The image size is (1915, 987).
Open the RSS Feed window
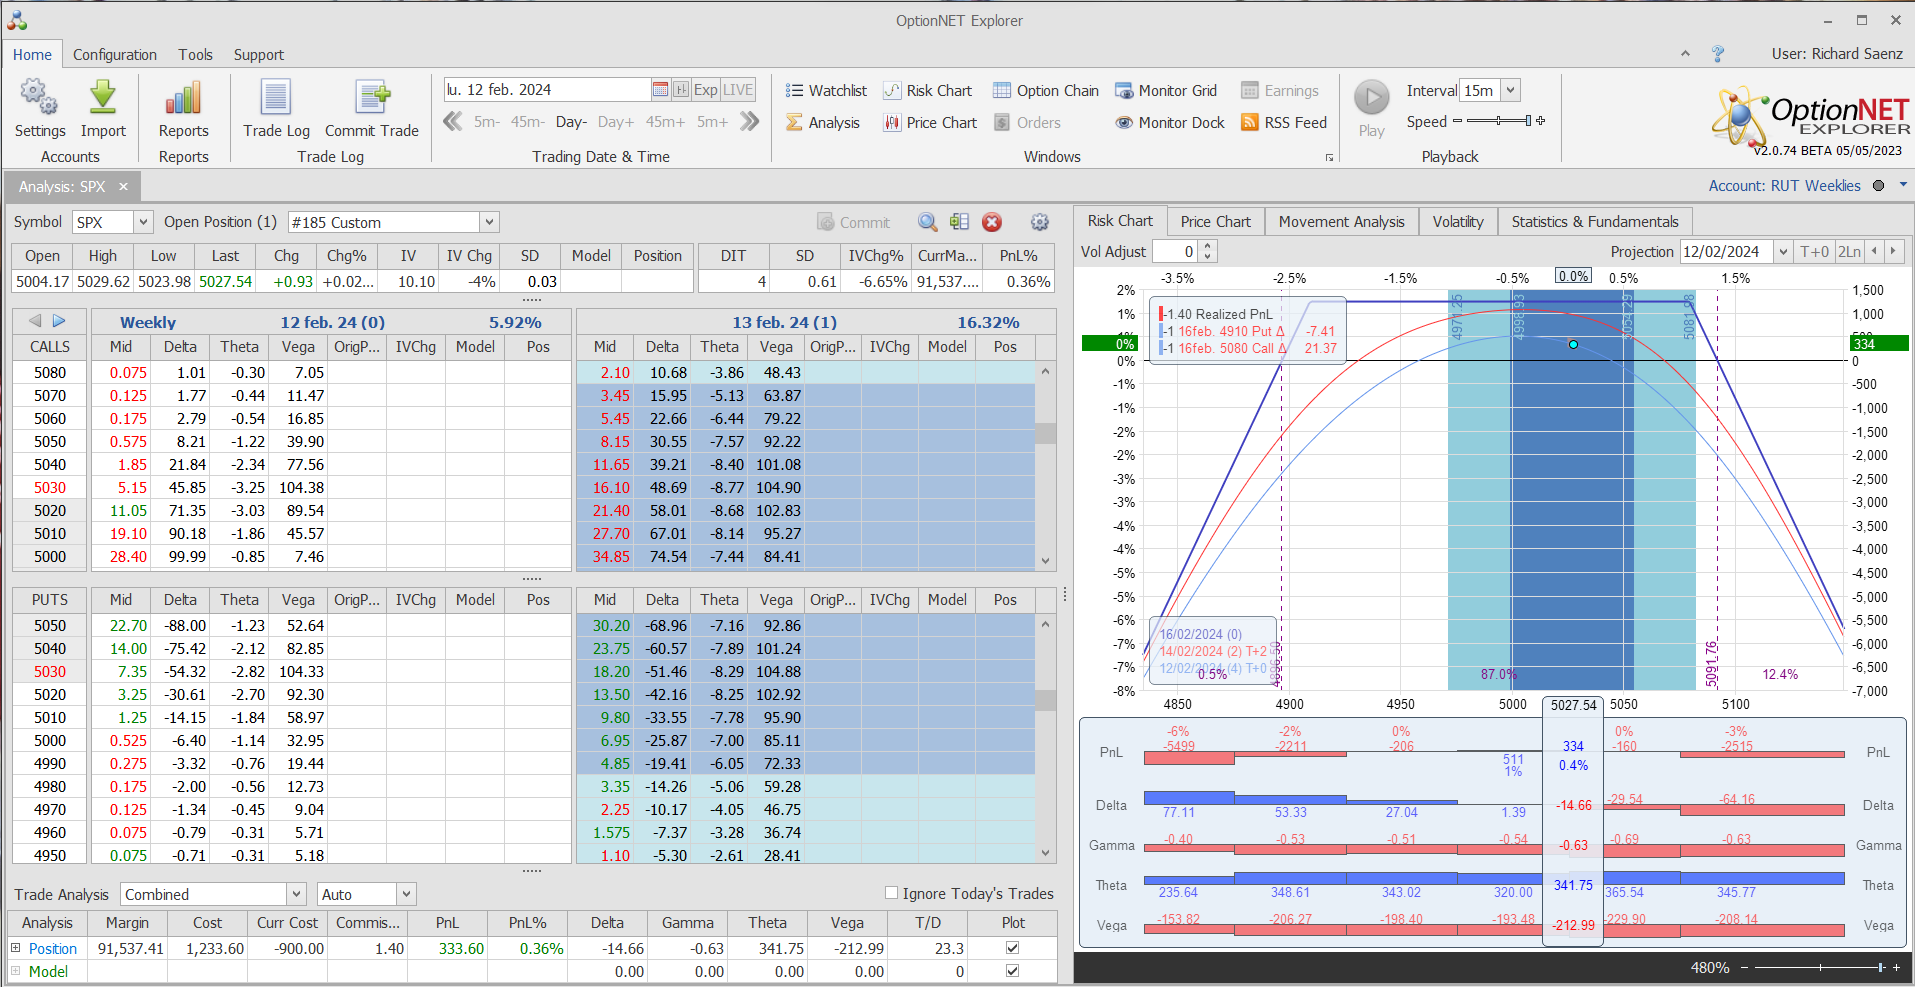coord(1284,123)
